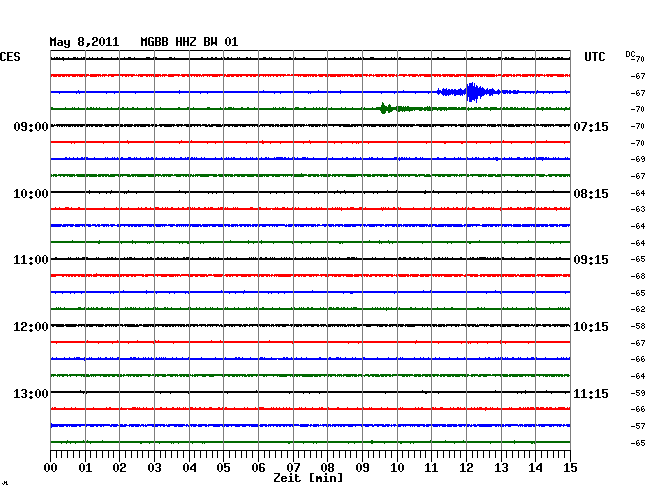Viewport: 650px width, 494px height.
Task: Click the "UTC" column header
Action: [x=594, y=57]
